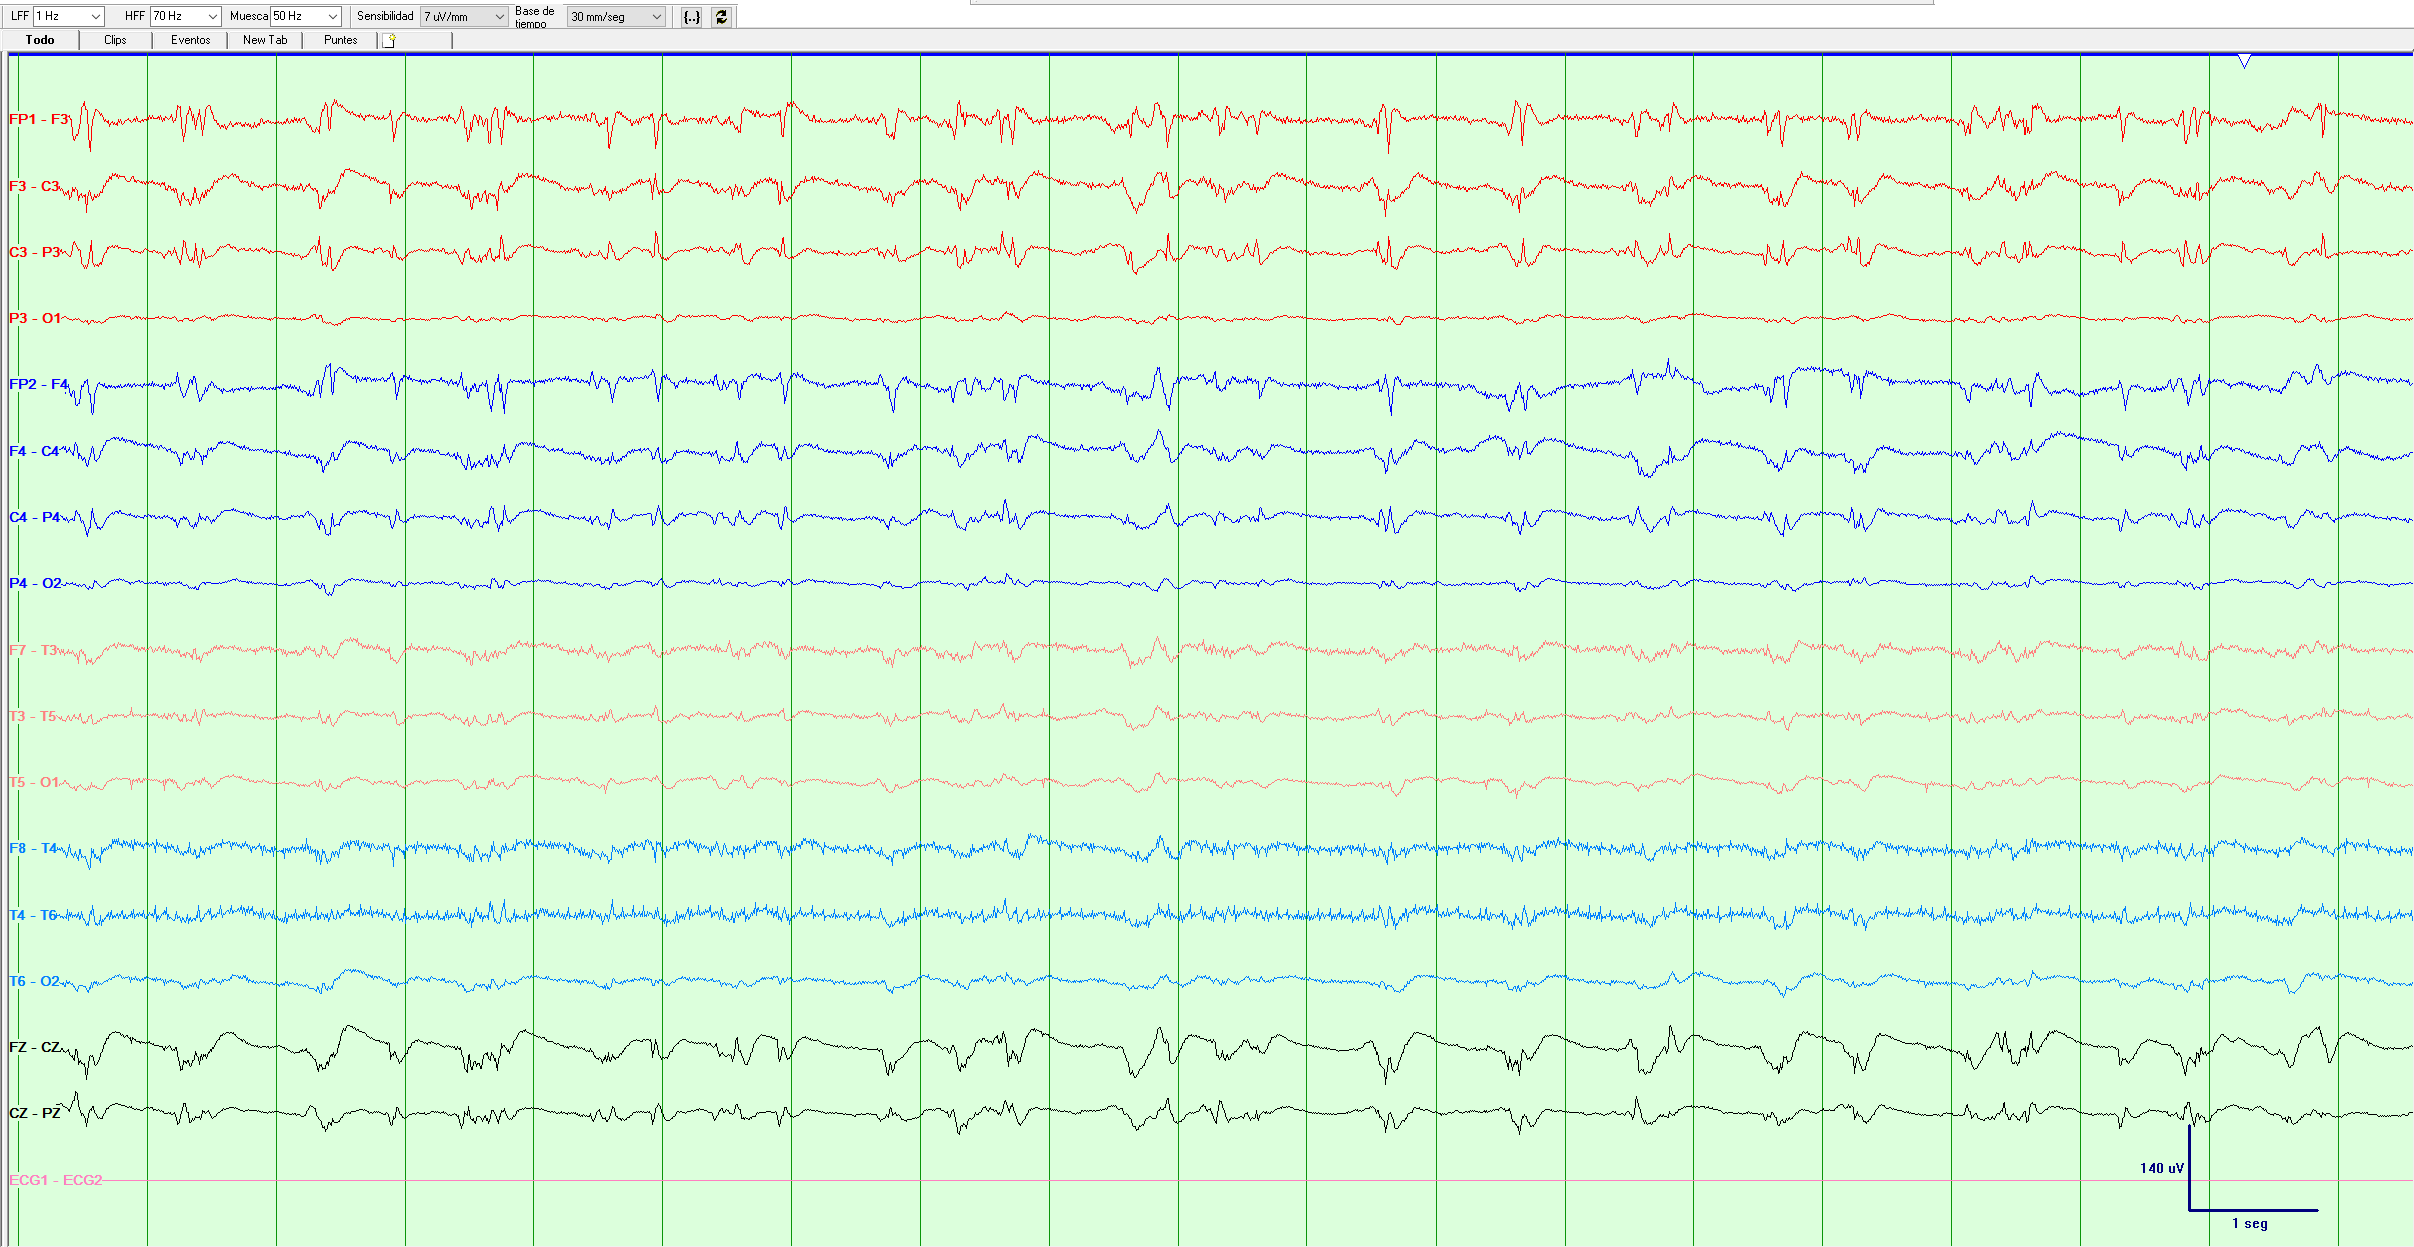Screen dimensions: 2414x1247
Task: Select the F8 - T4 channel label
Action: click(x=33, y=848)
